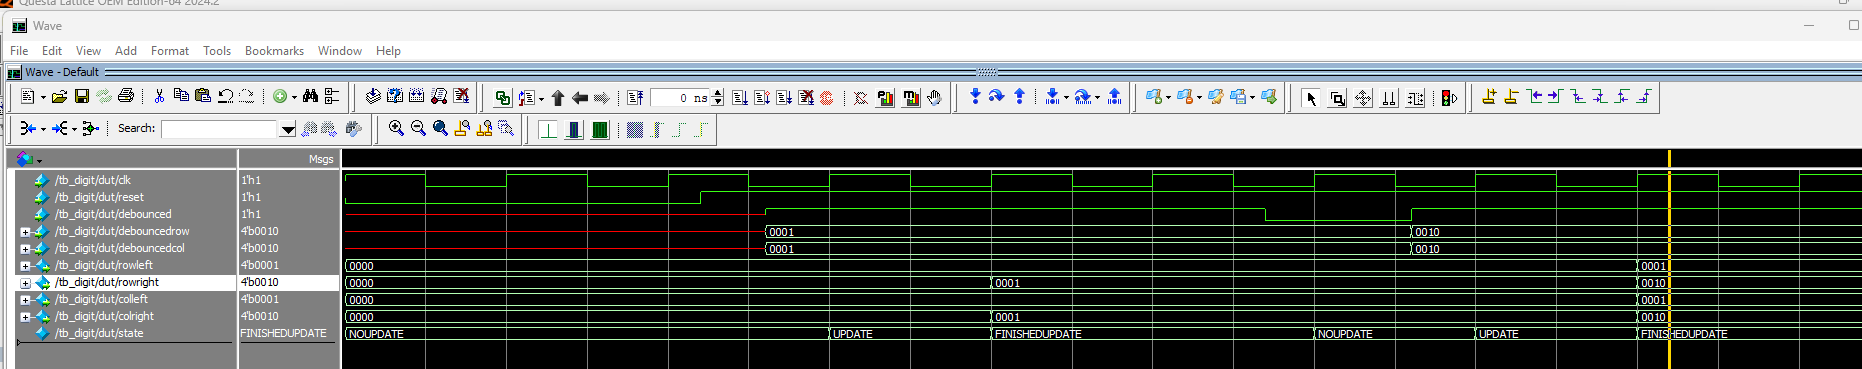Undo the last action

[x=225, y=97]
